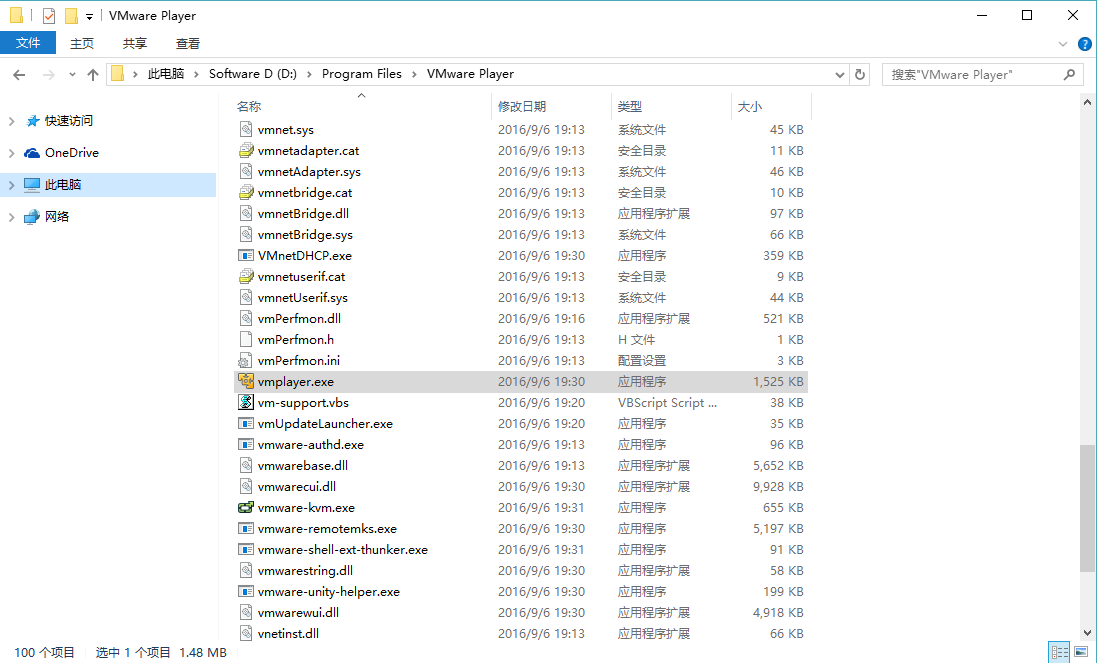The height and width of the screenshot is (663, 1097).
Task: Expand the 快速访问 tree node
Action: [x=11, y=121]
